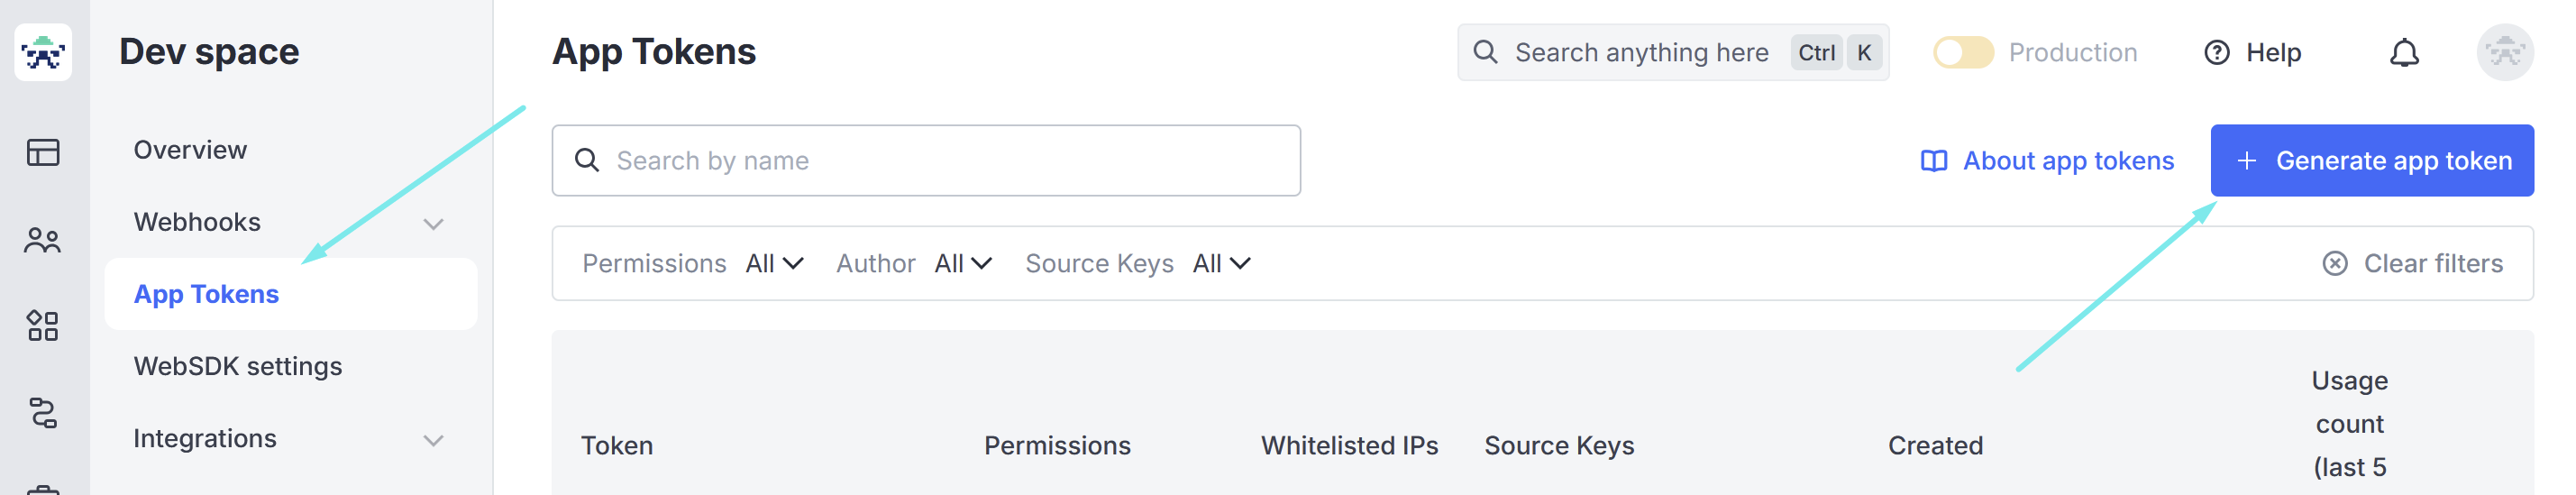Open the Source Keys filter dropdown

click(x=1221, y=264)
